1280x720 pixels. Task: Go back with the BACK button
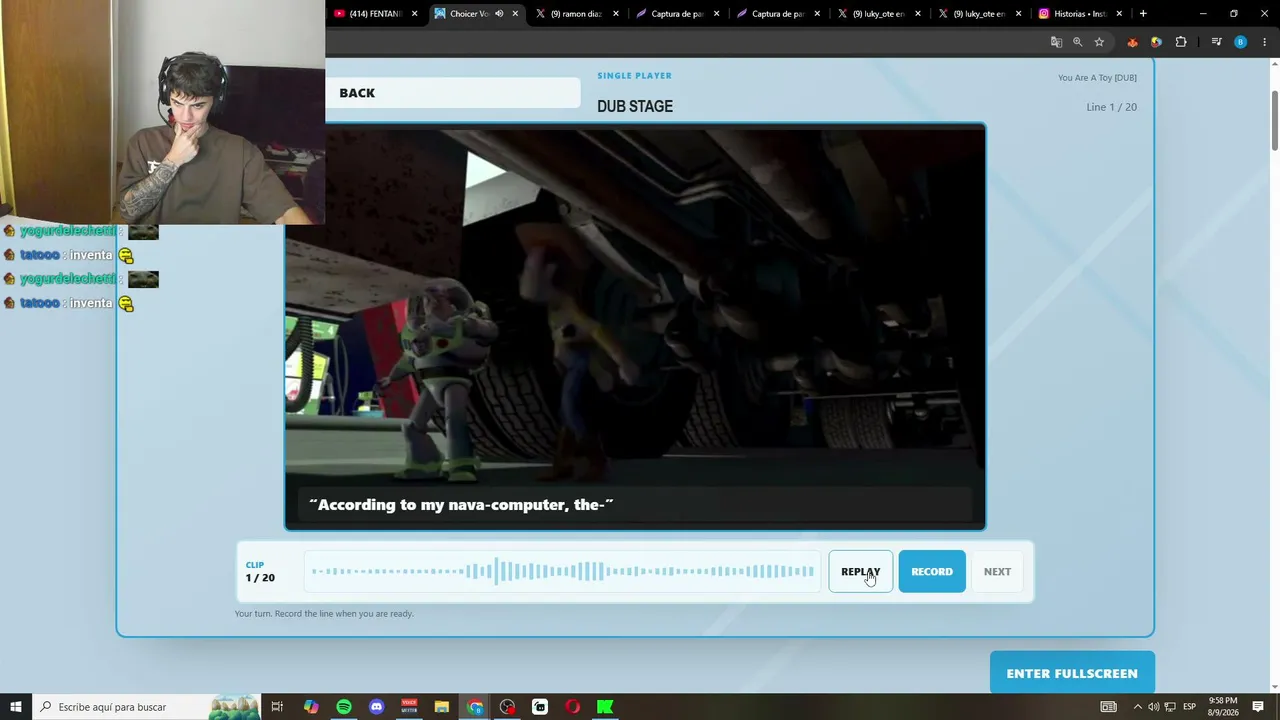pos(357,93)
